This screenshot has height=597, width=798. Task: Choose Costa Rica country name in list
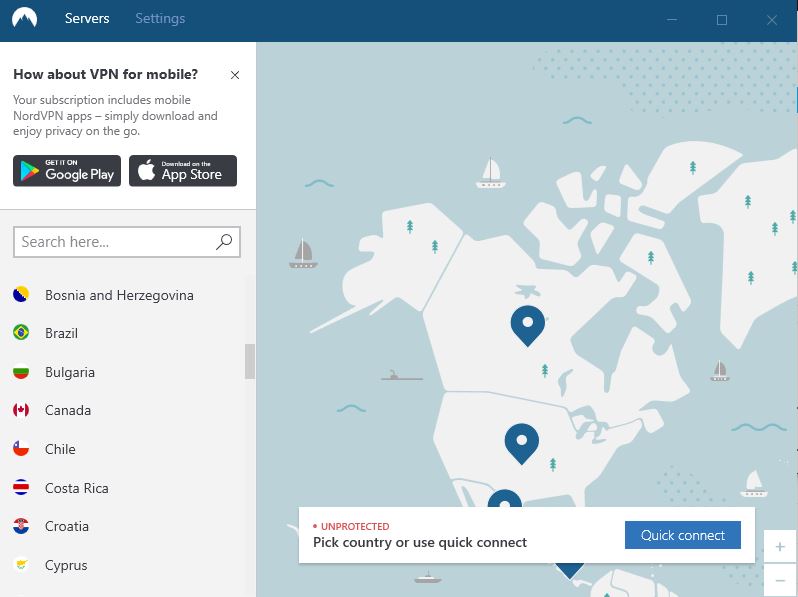point(76,488)
